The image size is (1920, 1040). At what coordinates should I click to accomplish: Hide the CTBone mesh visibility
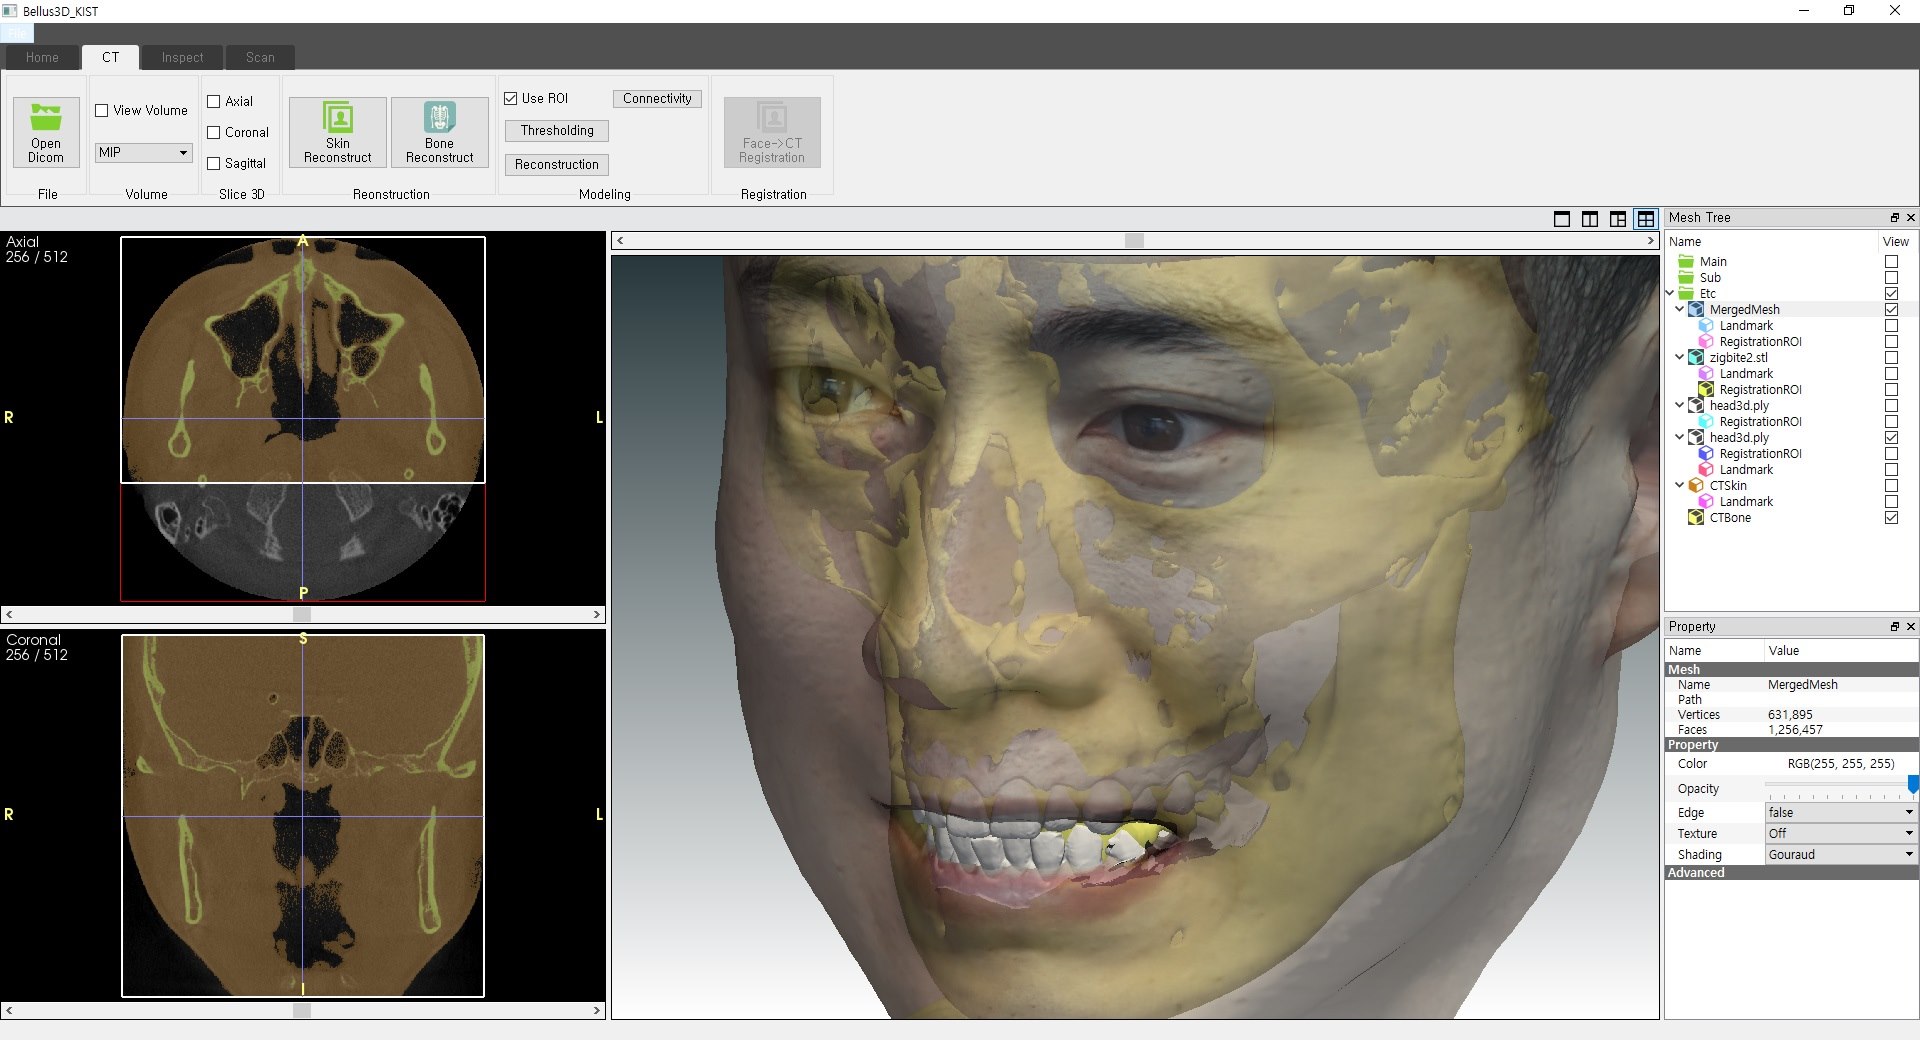tap(1891, 518)
